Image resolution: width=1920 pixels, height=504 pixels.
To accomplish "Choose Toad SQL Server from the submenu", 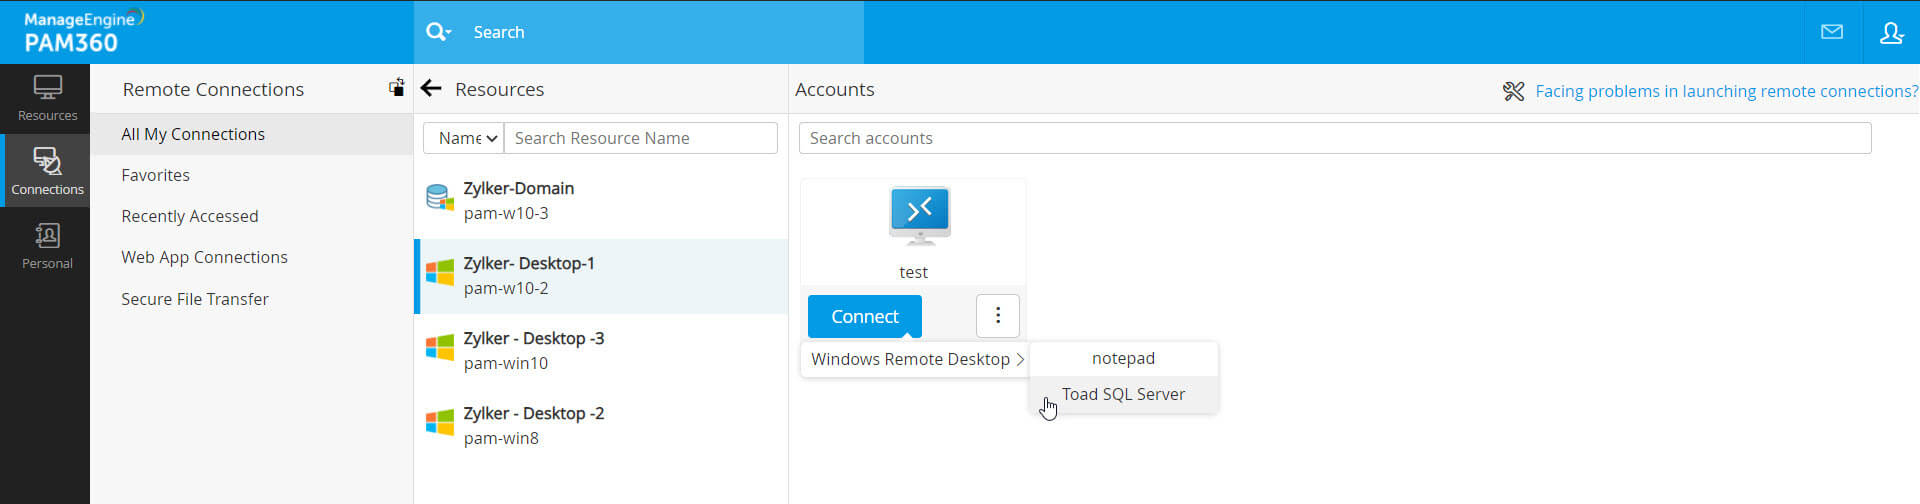I will 1123,394.
